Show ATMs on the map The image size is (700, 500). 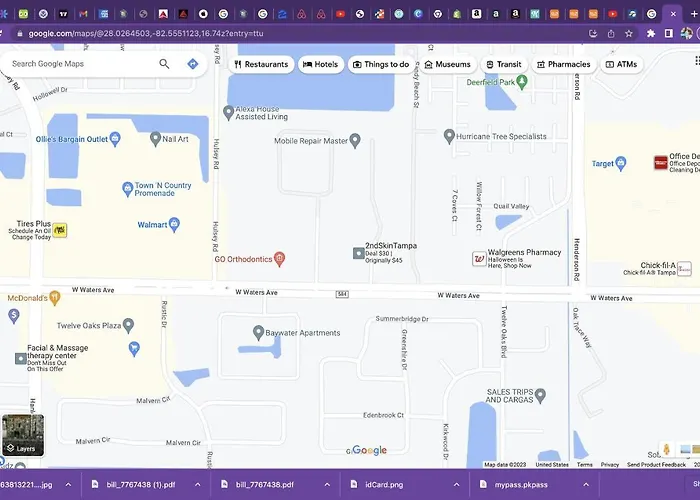tap(621, 64)
